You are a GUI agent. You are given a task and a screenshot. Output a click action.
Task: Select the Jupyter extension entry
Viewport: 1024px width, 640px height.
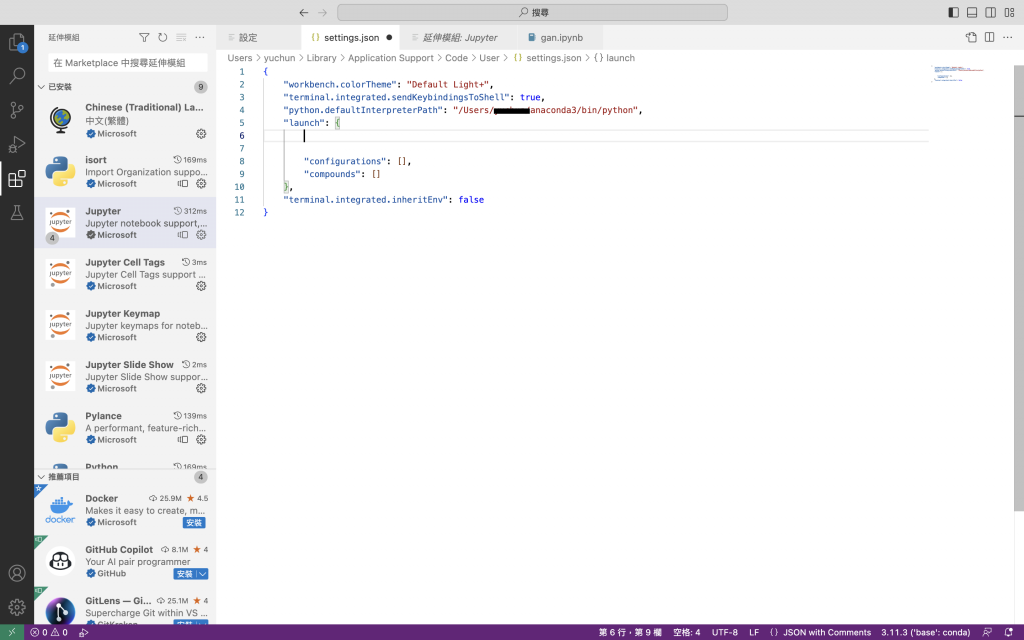(x=125, y=223)
